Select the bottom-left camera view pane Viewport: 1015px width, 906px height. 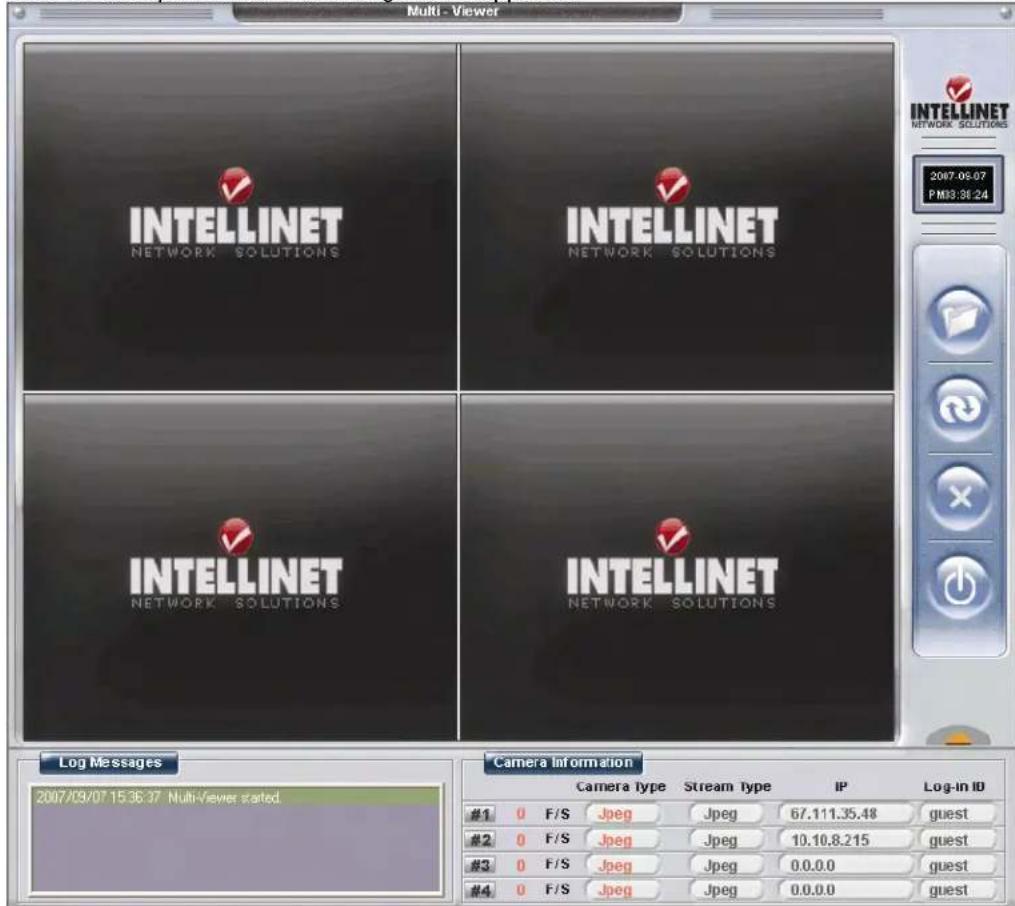(x=240, y=568)
